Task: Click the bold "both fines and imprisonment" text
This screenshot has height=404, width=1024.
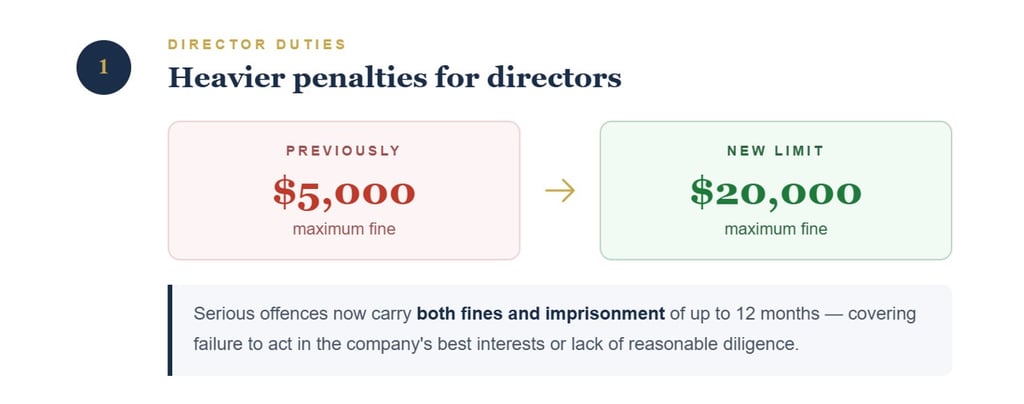Action: pos(540,314)
